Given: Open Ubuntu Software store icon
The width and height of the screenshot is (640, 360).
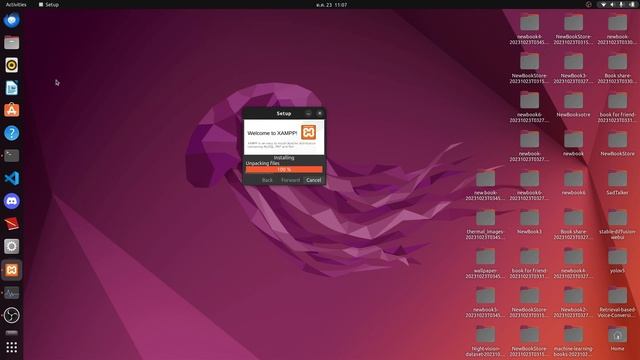Looking at the screenshot, I should click(x=11, y=110).
